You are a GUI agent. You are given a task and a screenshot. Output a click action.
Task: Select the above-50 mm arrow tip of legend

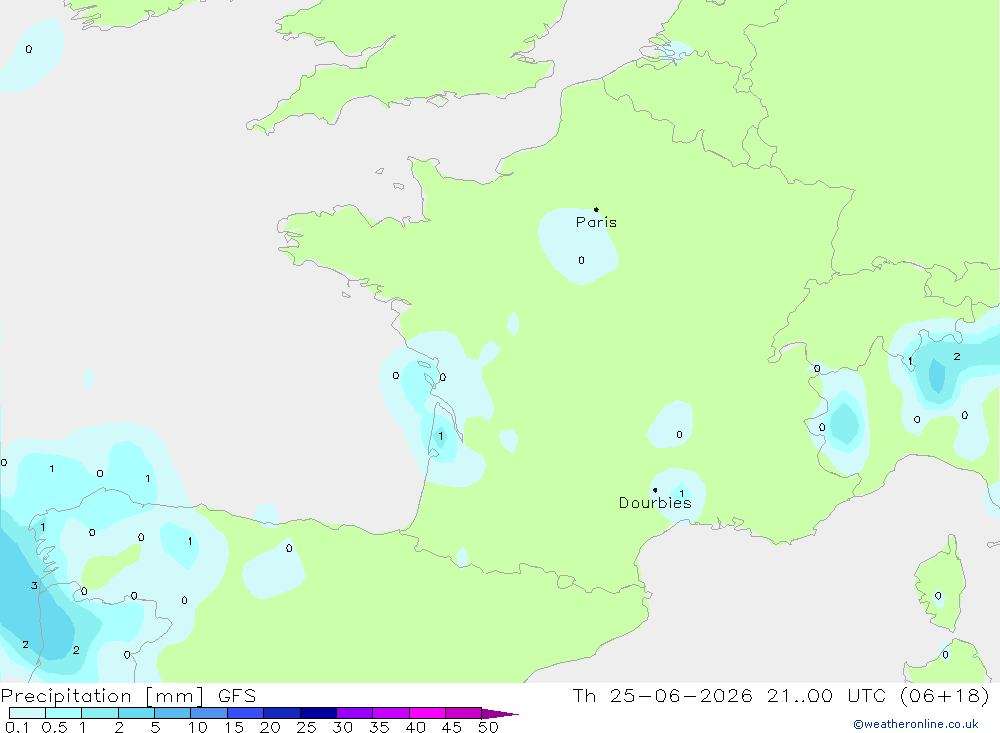(500, 713)
